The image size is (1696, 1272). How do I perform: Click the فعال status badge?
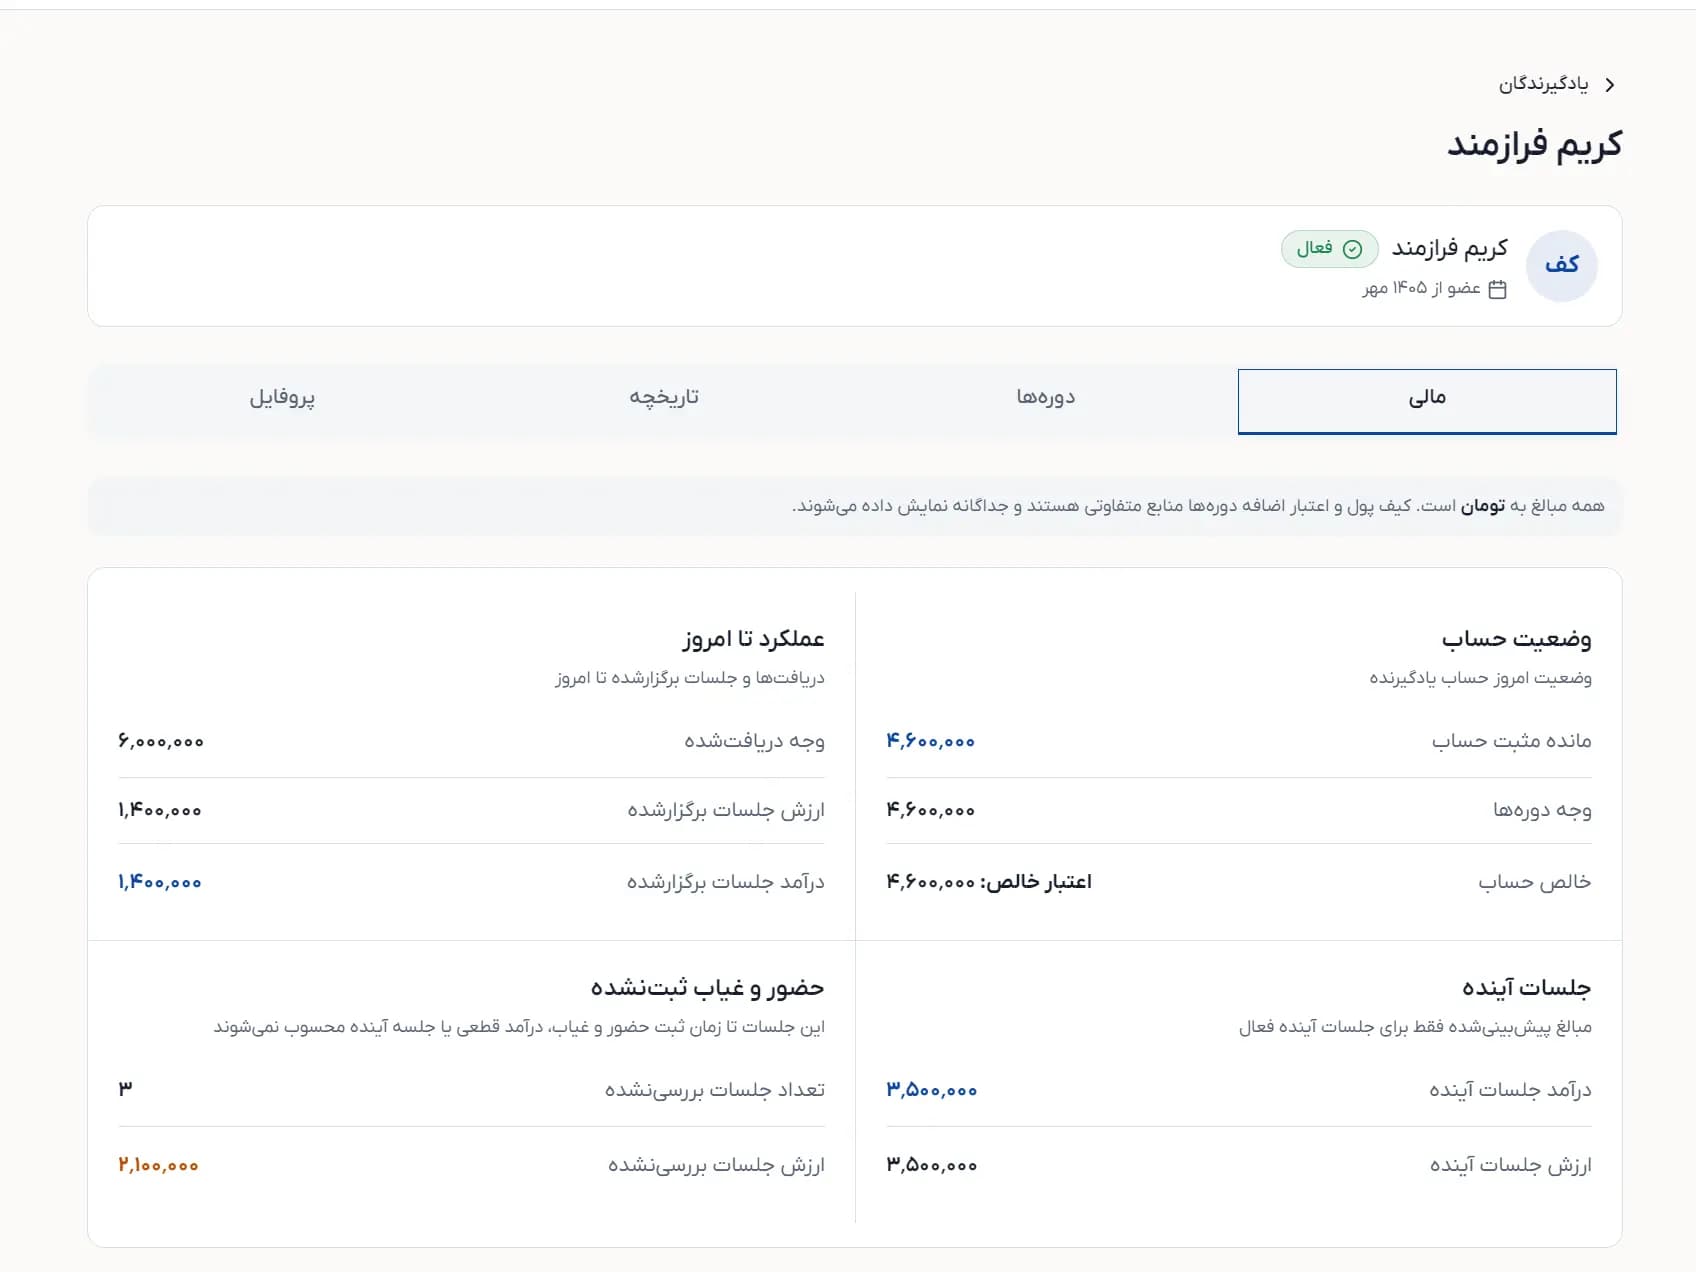click(x=1330, y=249)
